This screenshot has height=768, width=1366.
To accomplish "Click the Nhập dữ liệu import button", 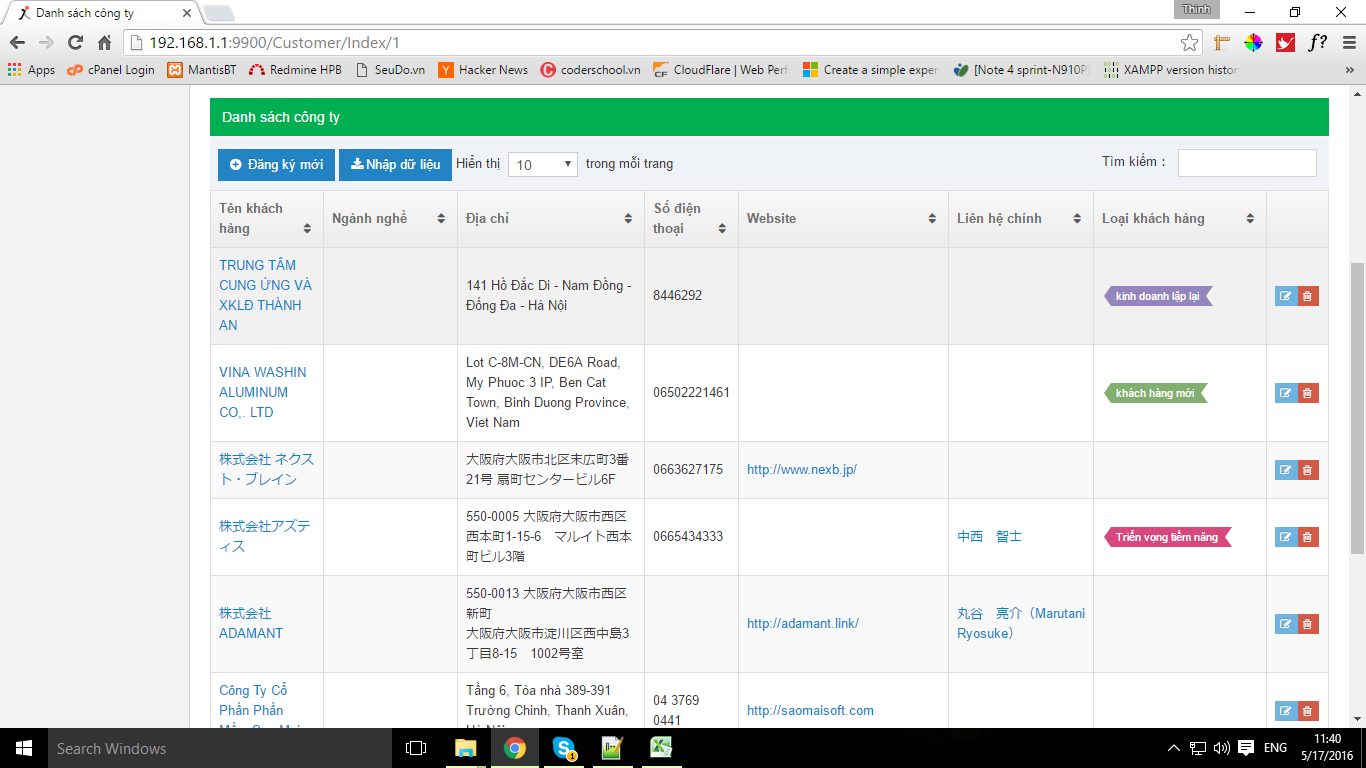I will 395,164.
